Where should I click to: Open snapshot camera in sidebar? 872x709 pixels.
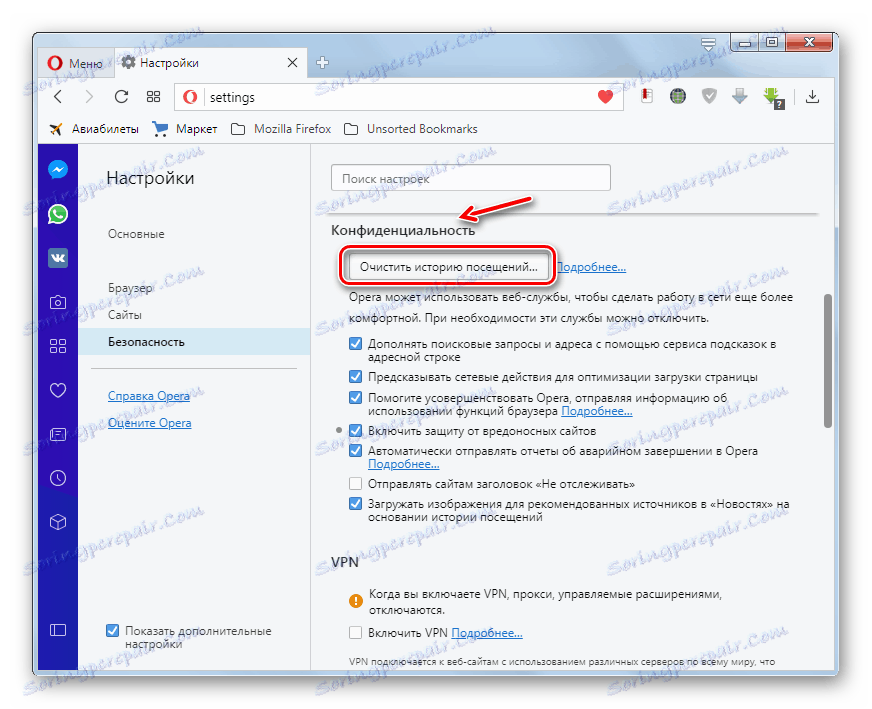point(58,302)
